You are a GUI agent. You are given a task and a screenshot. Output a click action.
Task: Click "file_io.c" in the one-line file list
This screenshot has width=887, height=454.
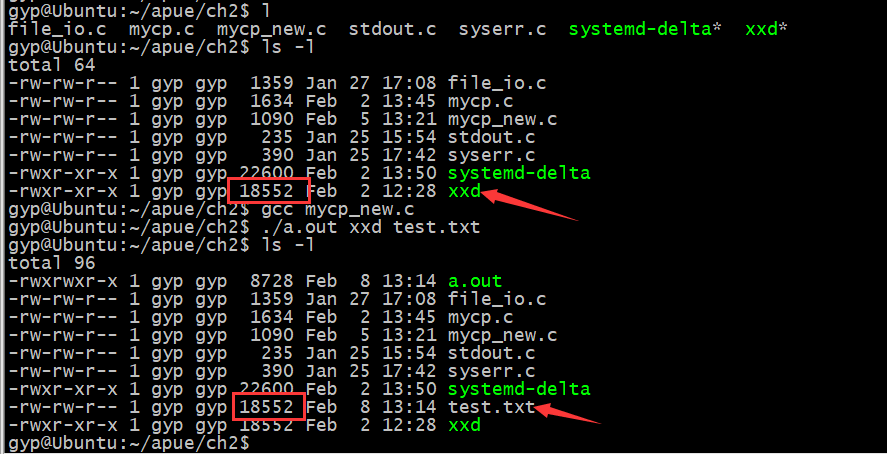(57, 29)
